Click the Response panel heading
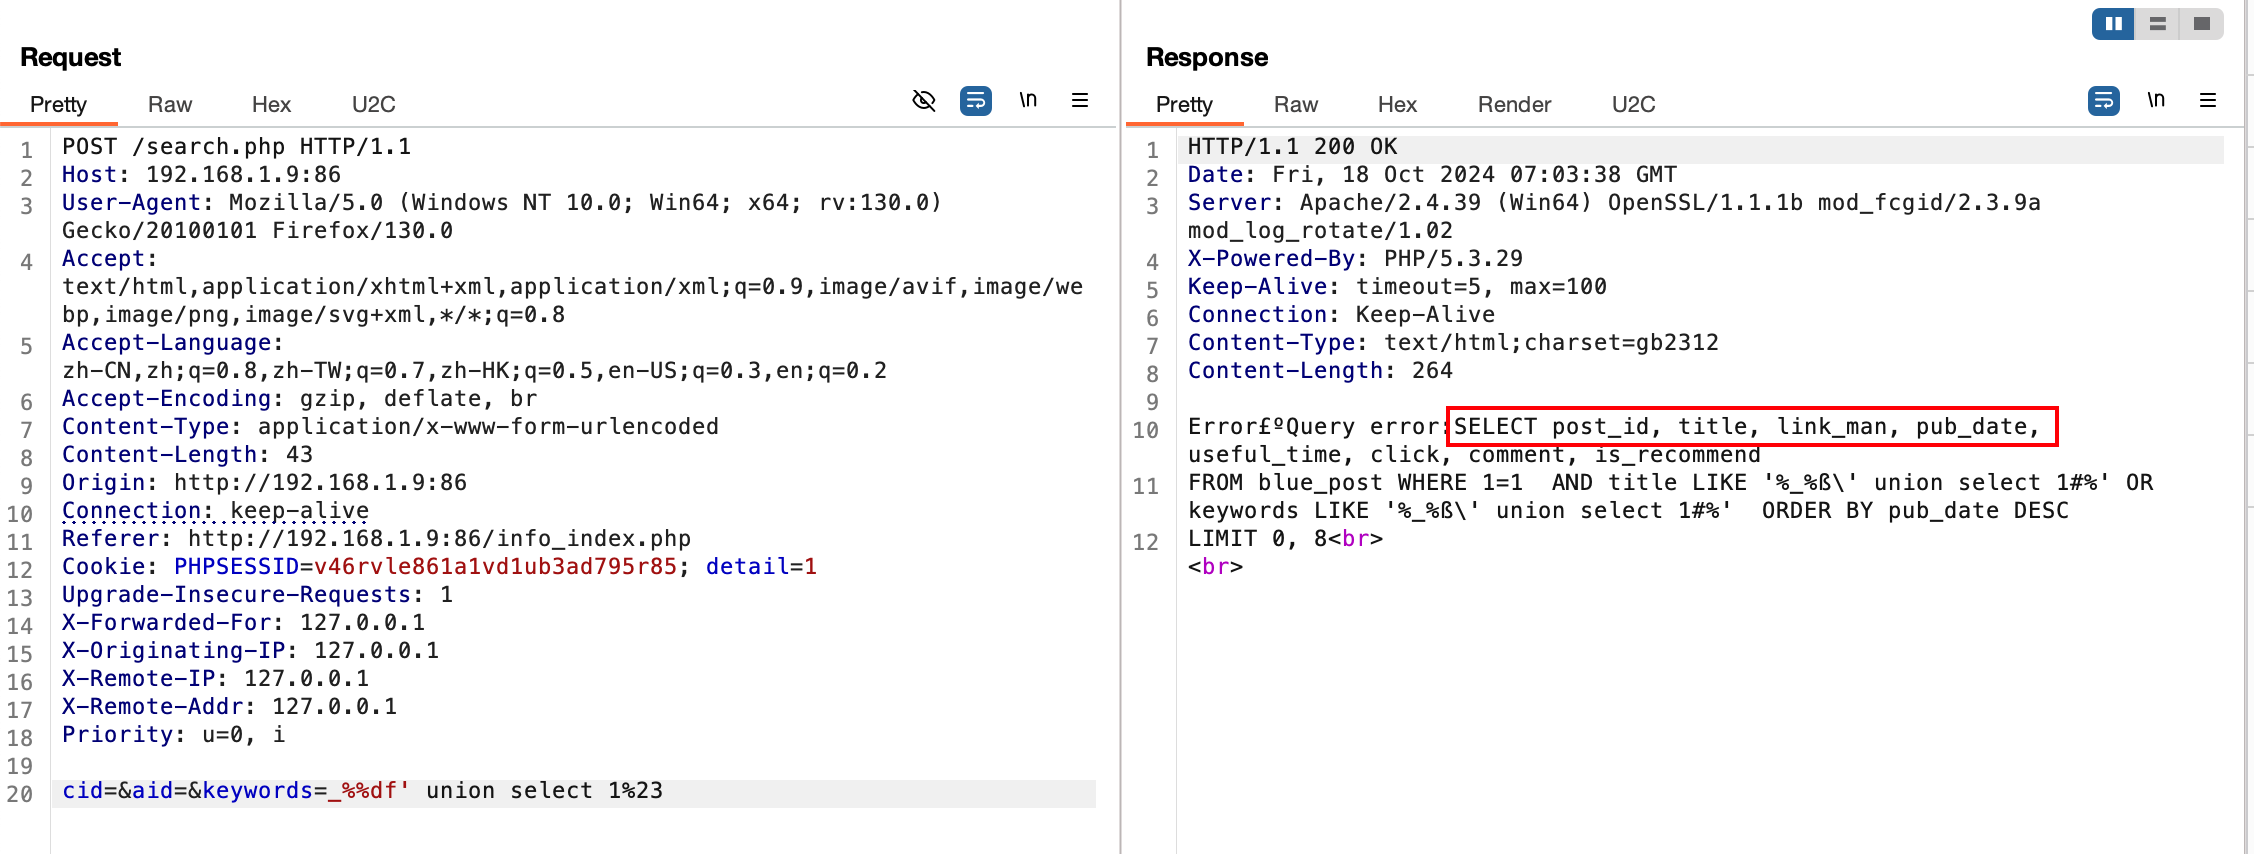Viewport: 2254px width, 854px height. tap(1207, 57)
